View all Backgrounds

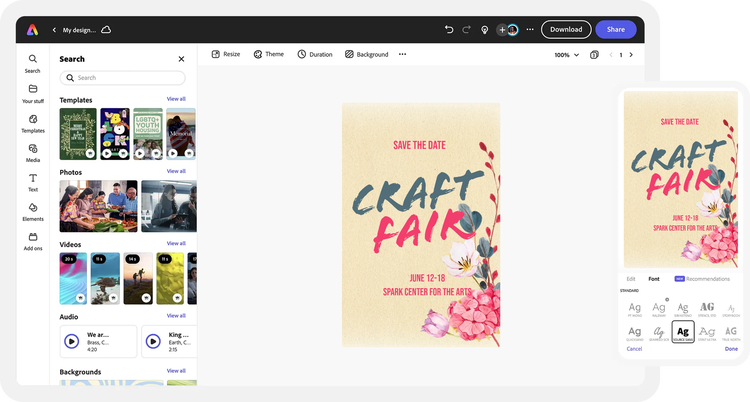[176, 371]
